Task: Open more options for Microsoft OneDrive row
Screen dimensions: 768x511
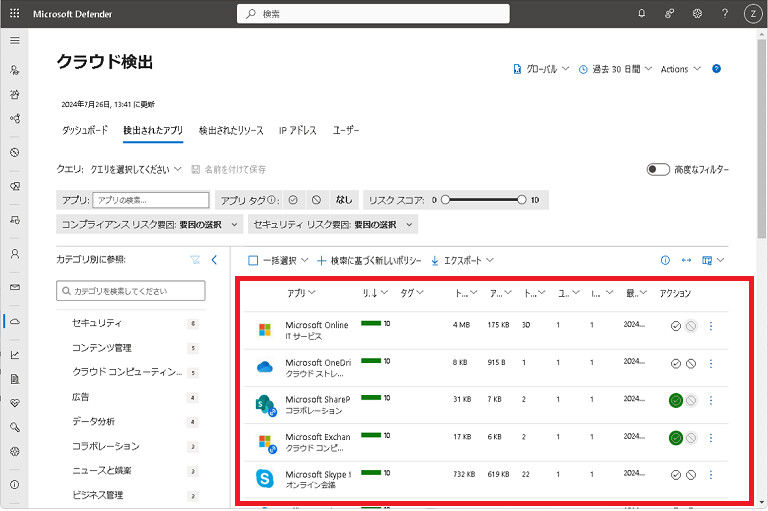Action: pos(711,364)
